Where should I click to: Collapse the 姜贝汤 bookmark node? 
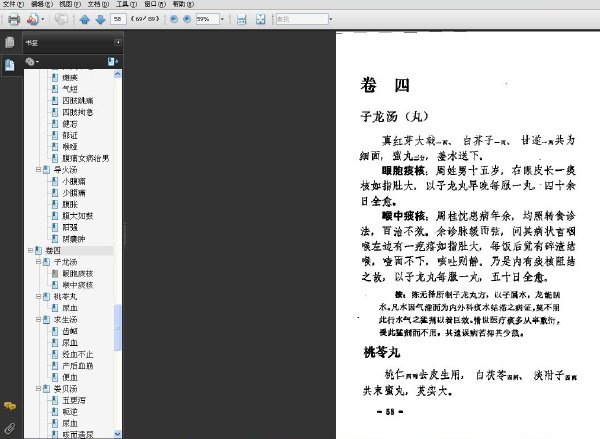(38, 388)
